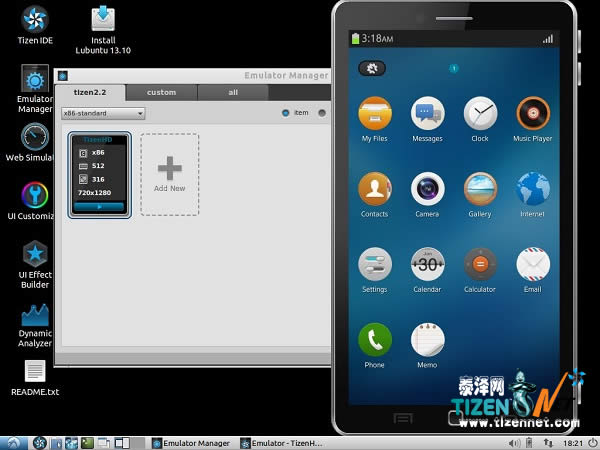Tap the 3:18 AM status bar in emulator

click(x=454, y=38)
